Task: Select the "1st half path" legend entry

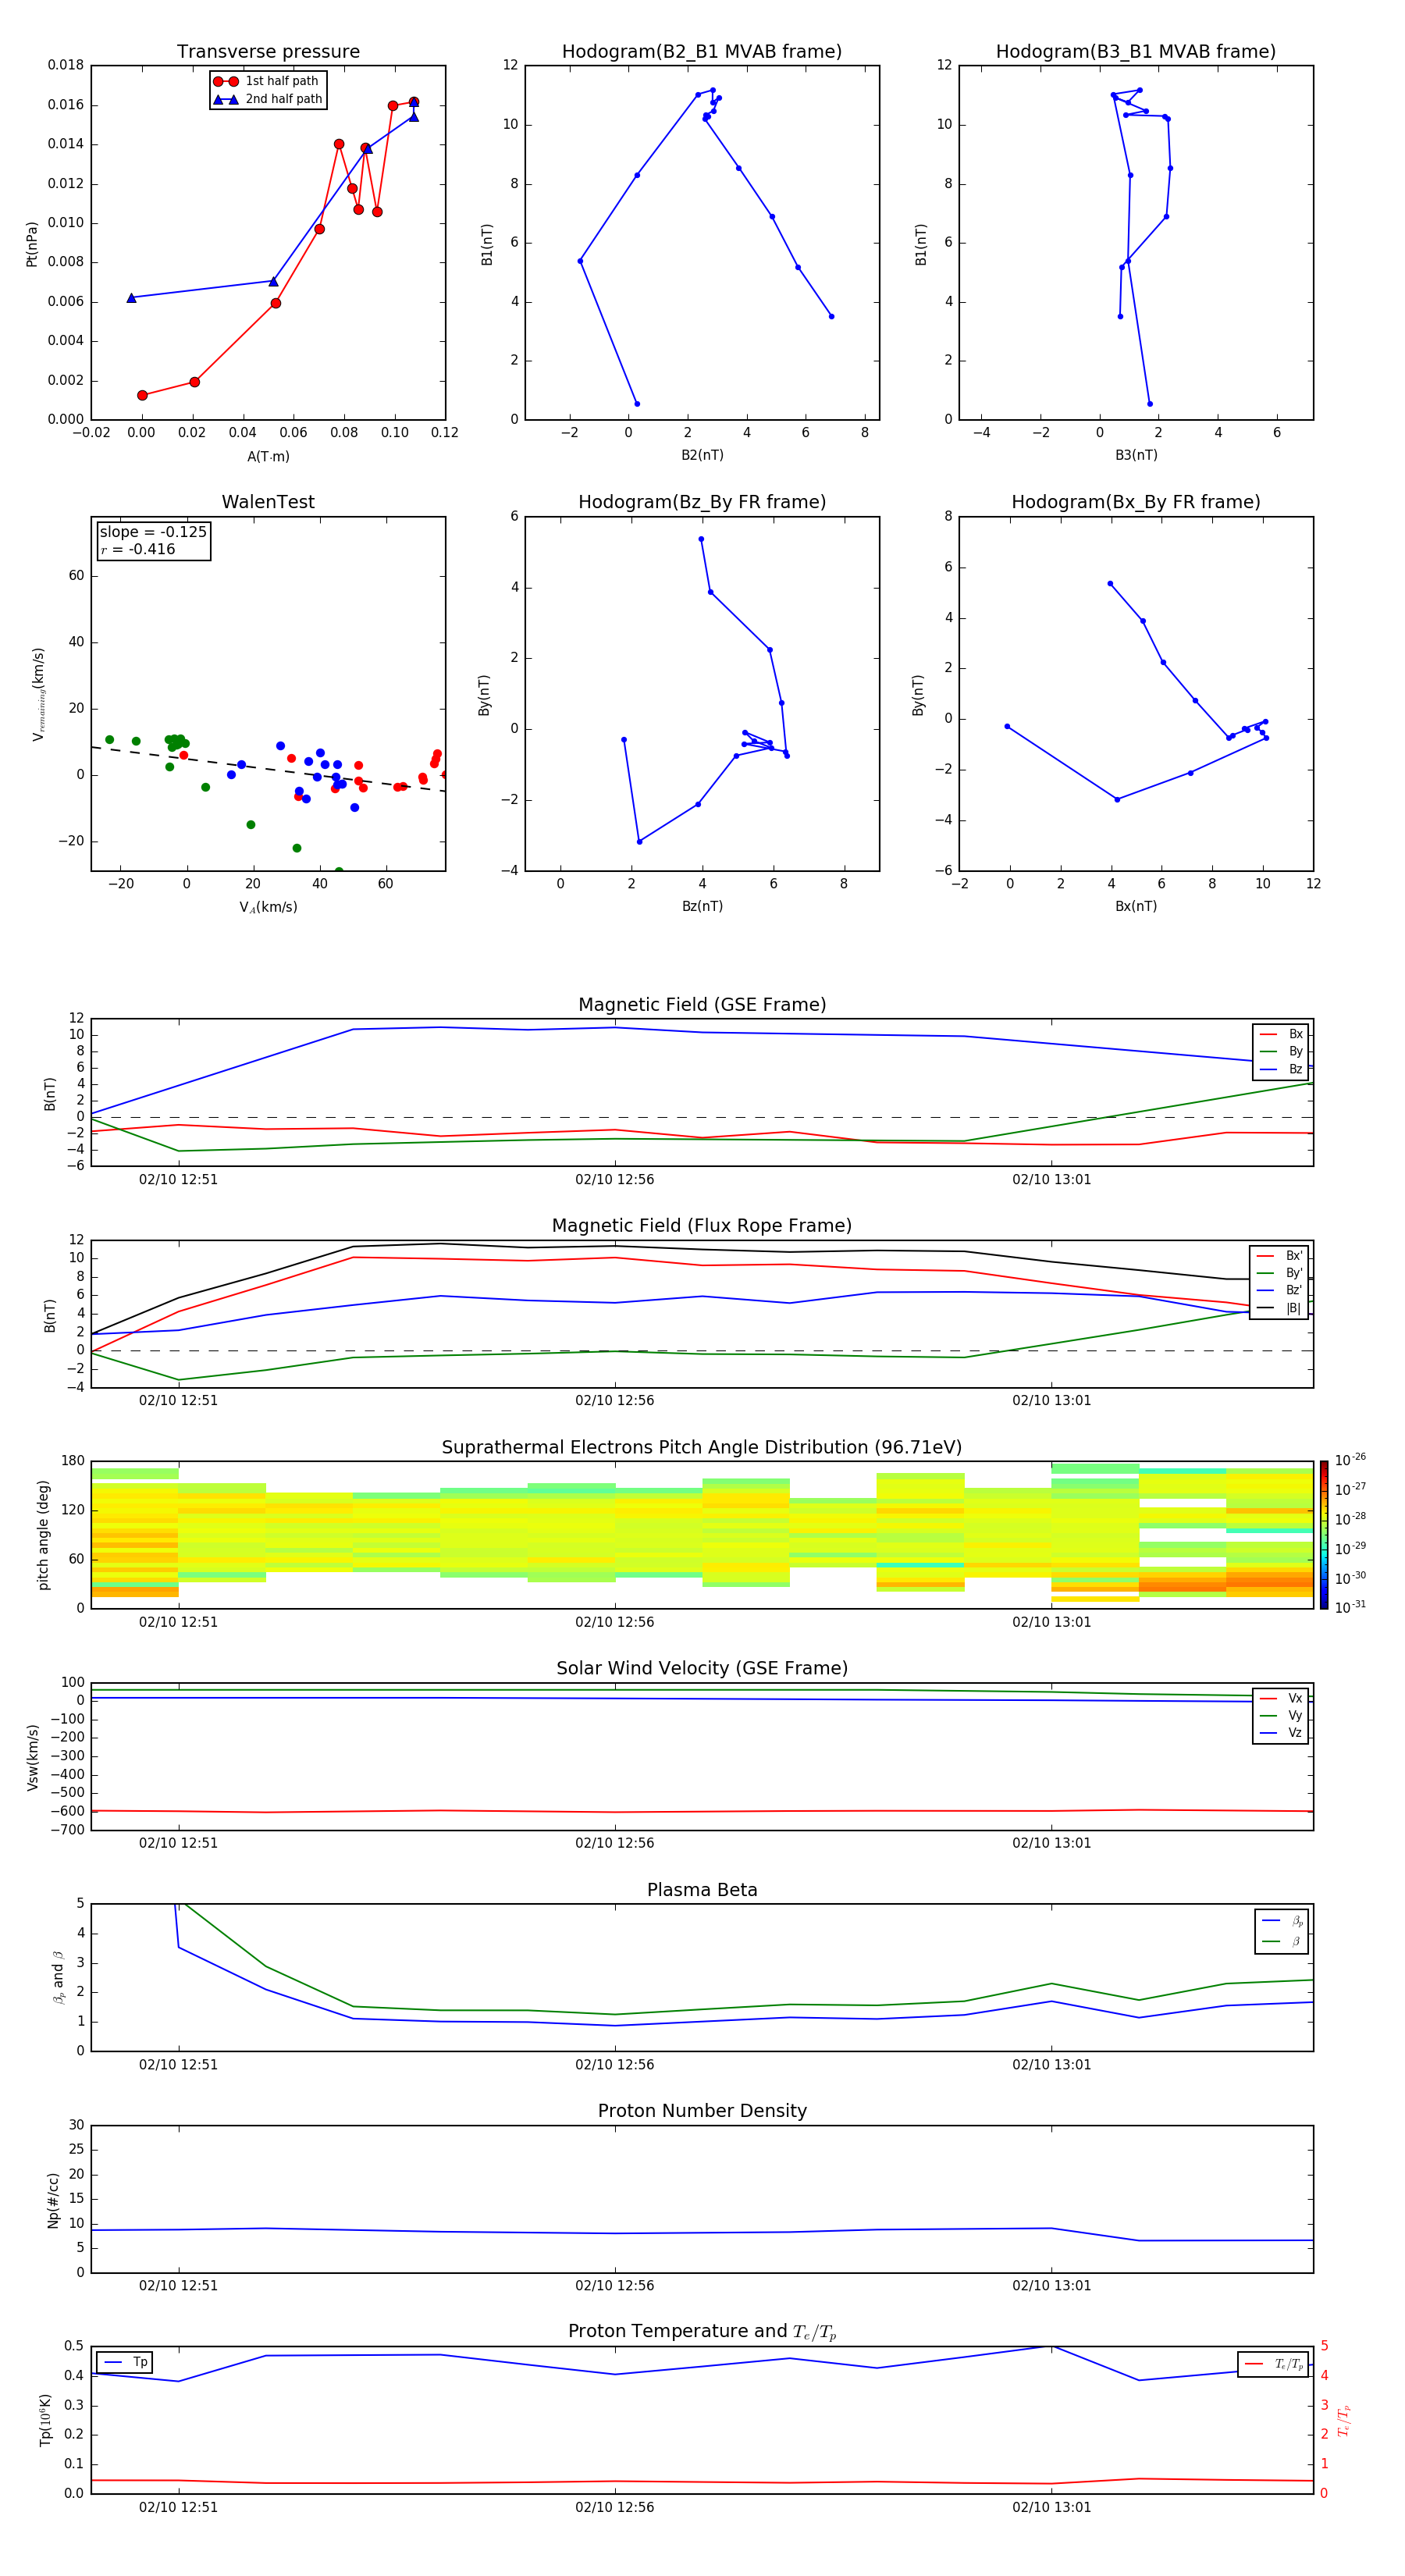Action: 267,81
